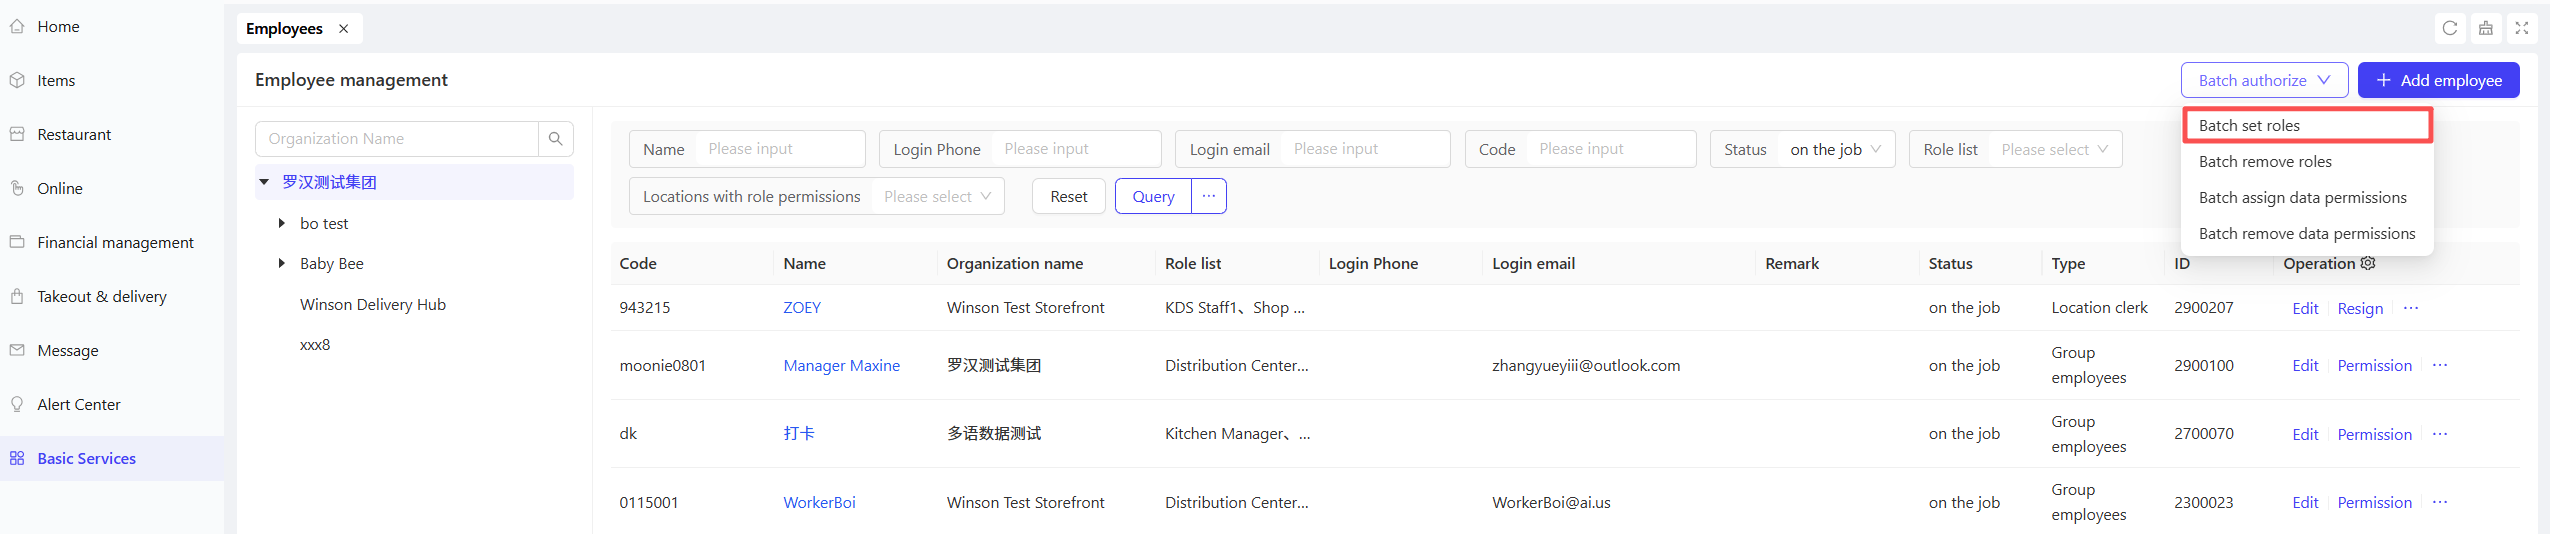
Task: Click the refresh icon in top-right corner
Action: coord(2449,28)
